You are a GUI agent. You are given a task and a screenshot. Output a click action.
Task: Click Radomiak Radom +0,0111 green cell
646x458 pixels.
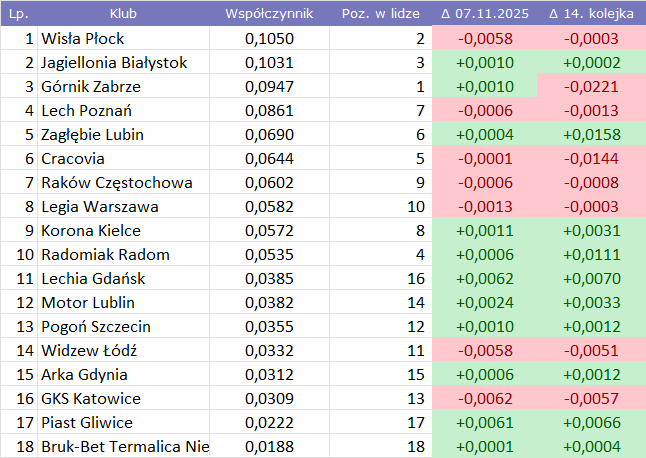[x=590, y=255]
